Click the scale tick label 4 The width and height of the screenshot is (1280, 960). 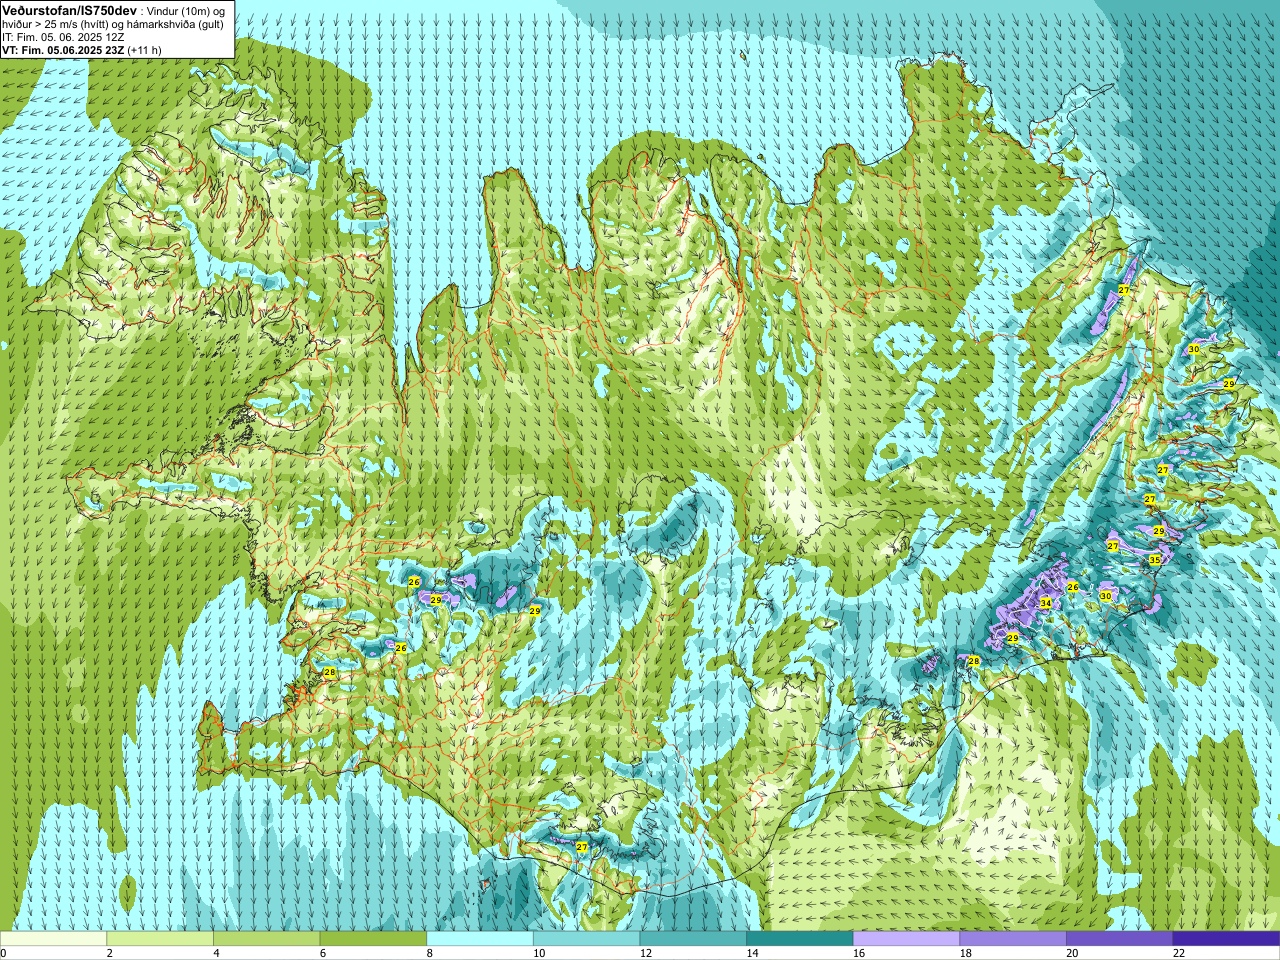216,953
